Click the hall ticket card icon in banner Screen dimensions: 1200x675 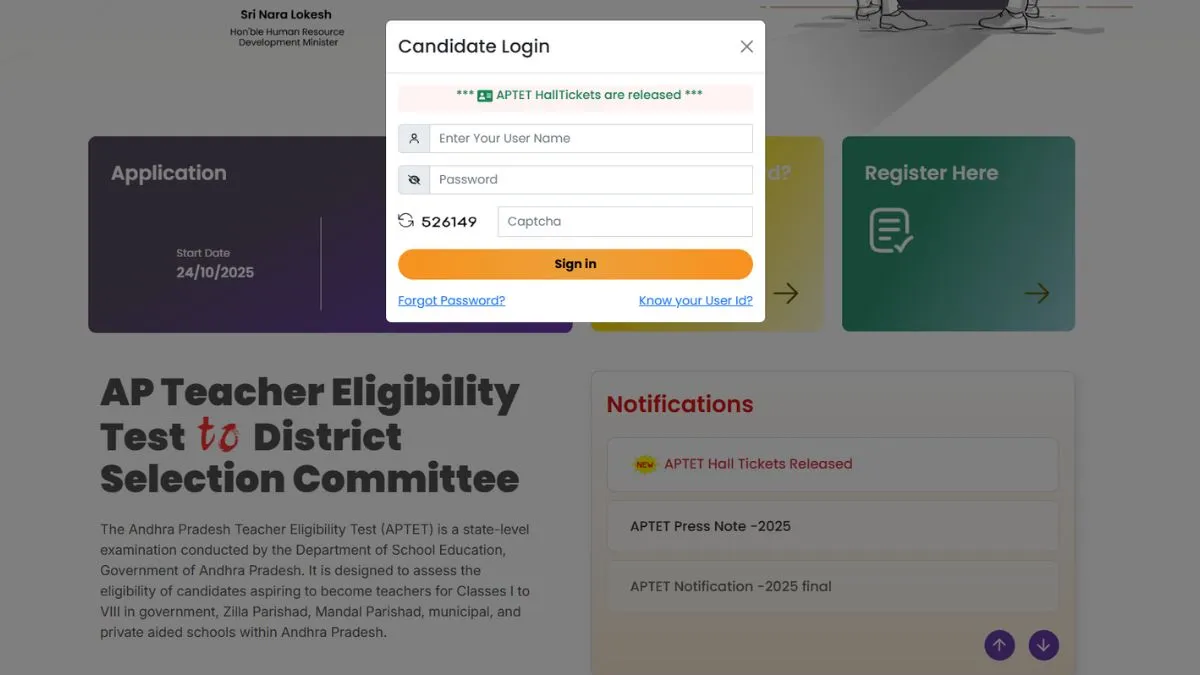pos(484,97)
